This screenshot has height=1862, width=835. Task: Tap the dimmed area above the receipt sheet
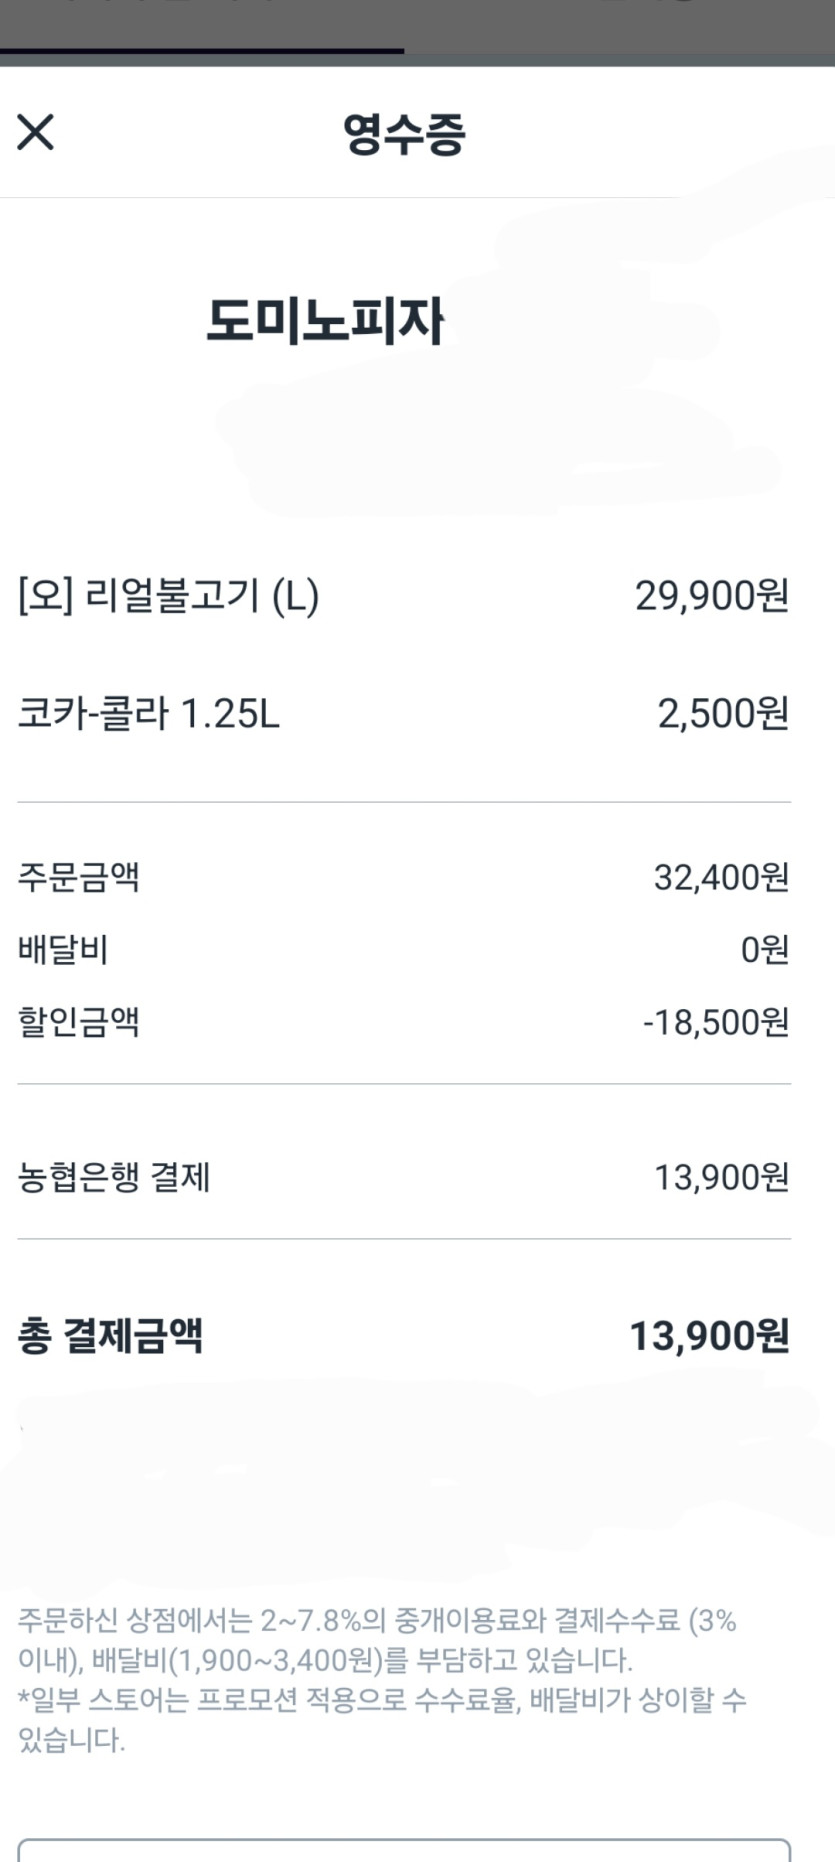417,30
